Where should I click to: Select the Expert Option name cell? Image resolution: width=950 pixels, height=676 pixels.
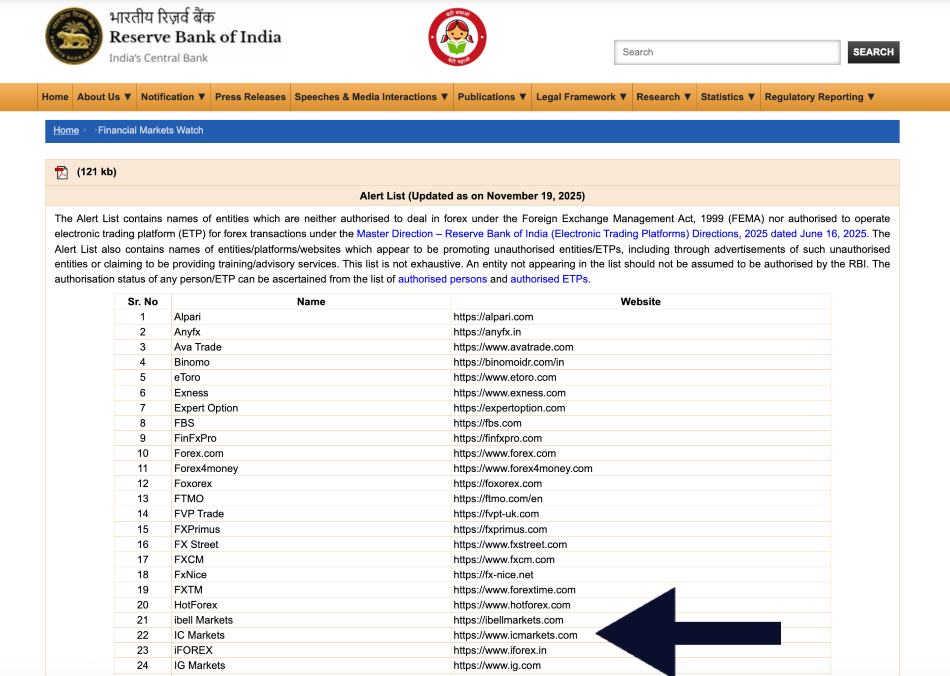click(x=311, y=408)
